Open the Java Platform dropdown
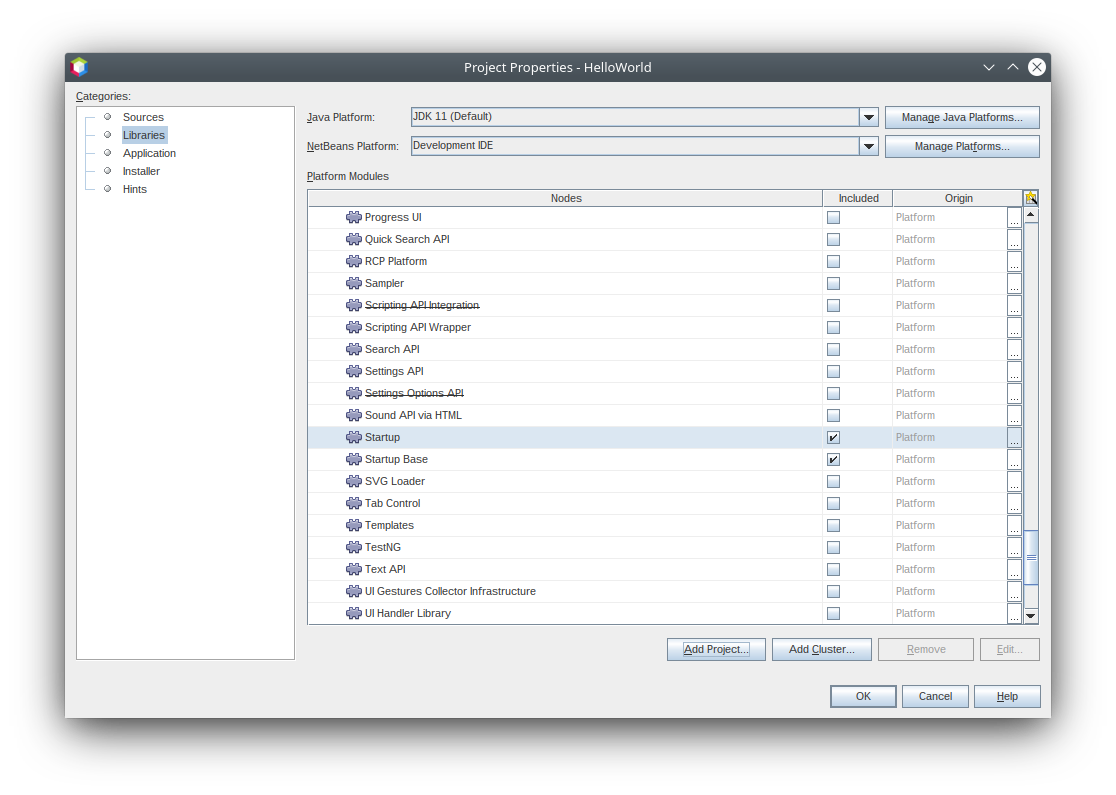1116x795 pixels. (868, 117)
